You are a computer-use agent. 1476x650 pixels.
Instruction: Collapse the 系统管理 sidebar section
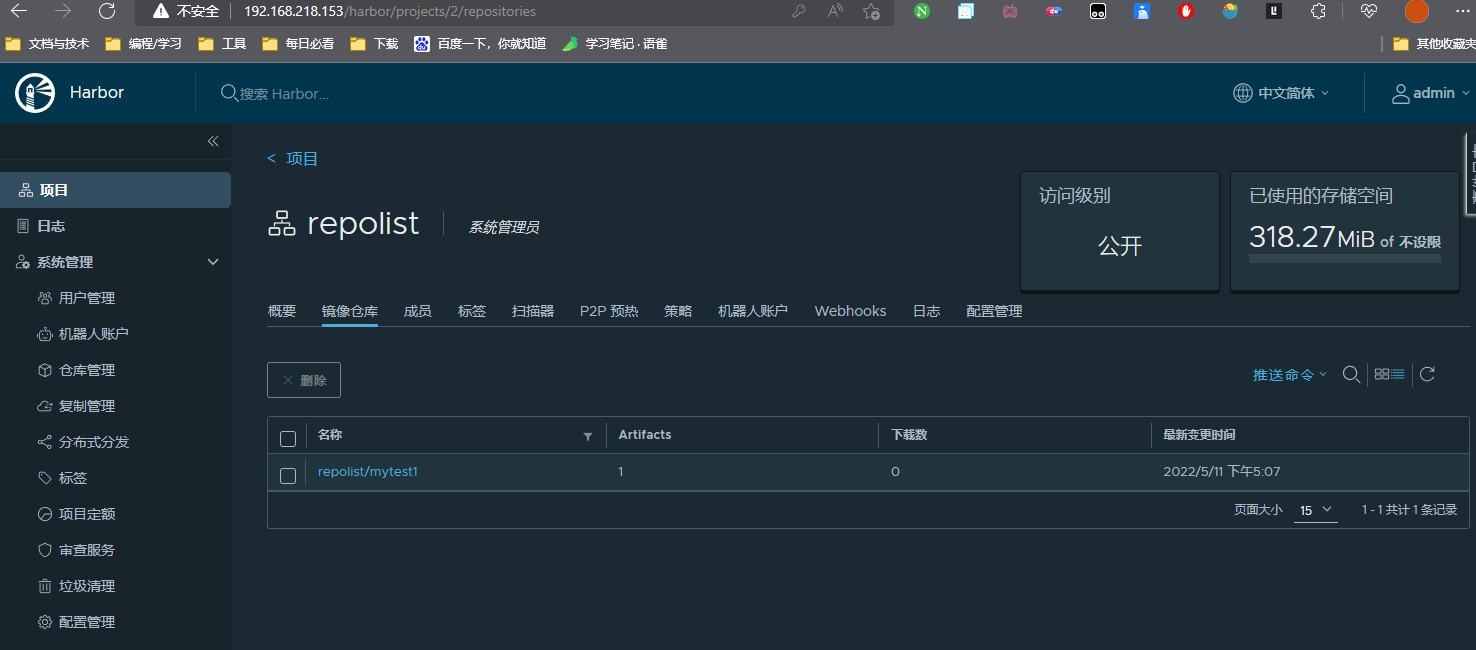tap(212, 262)
